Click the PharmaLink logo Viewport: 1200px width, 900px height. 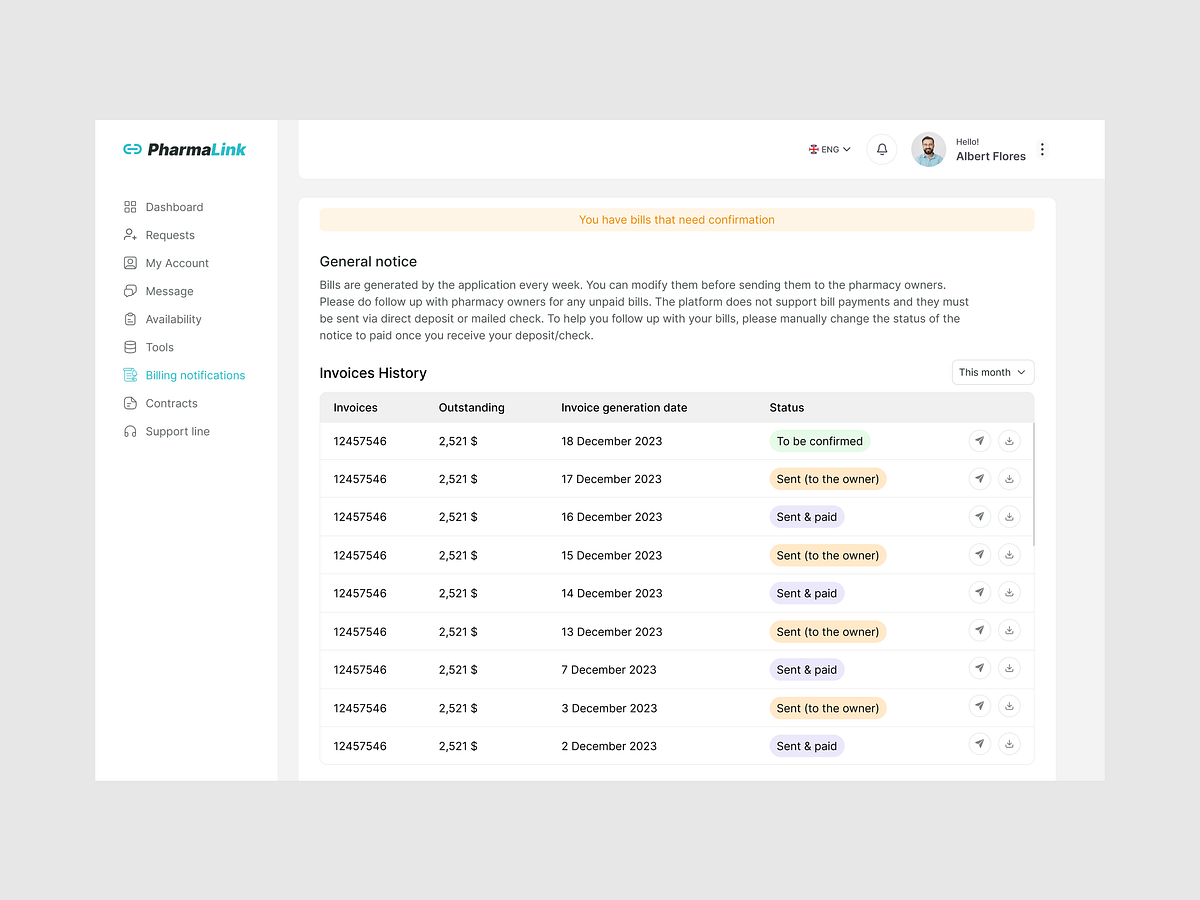(x=184, y=149)
